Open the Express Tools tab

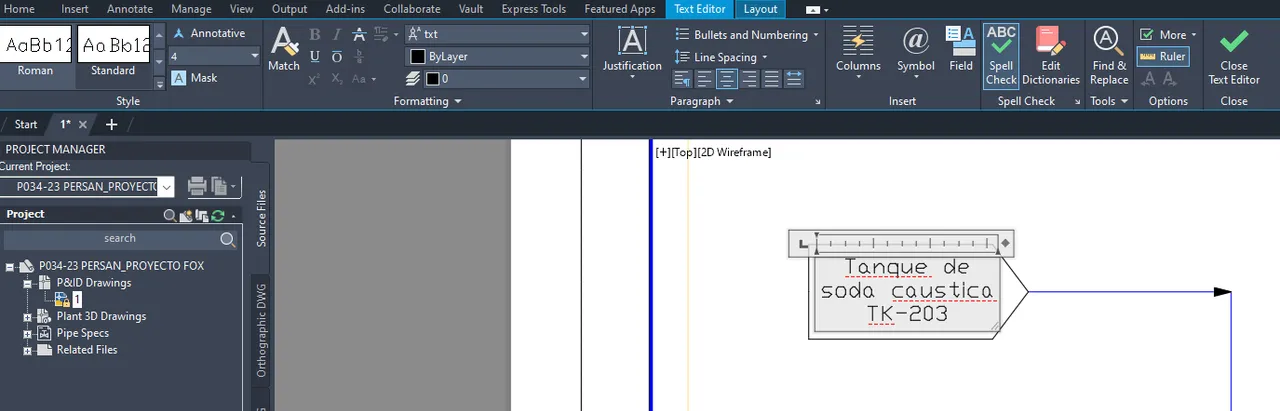[533, 9]
